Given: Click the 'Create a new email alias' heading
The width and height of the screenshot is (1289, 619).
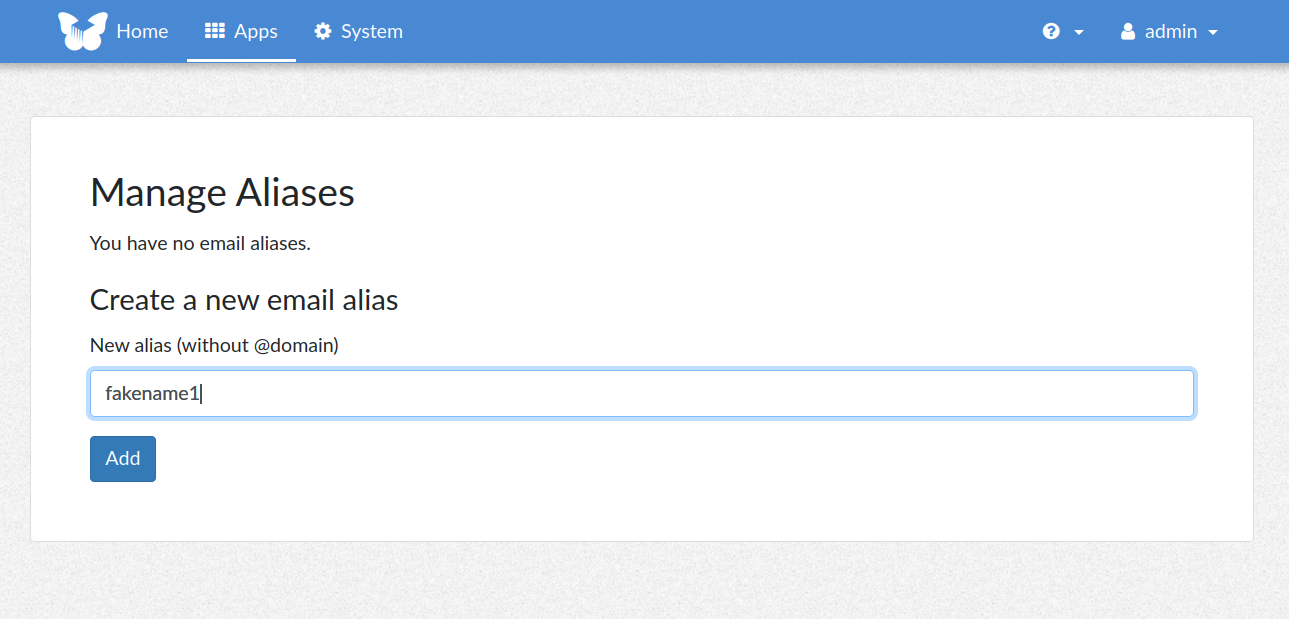Looking at the screenshot, I should coord(244,300).
